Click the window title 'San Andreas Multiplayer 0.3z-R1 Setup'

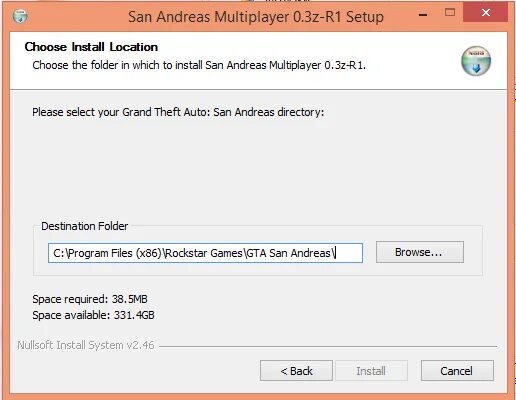click(256, 17)
